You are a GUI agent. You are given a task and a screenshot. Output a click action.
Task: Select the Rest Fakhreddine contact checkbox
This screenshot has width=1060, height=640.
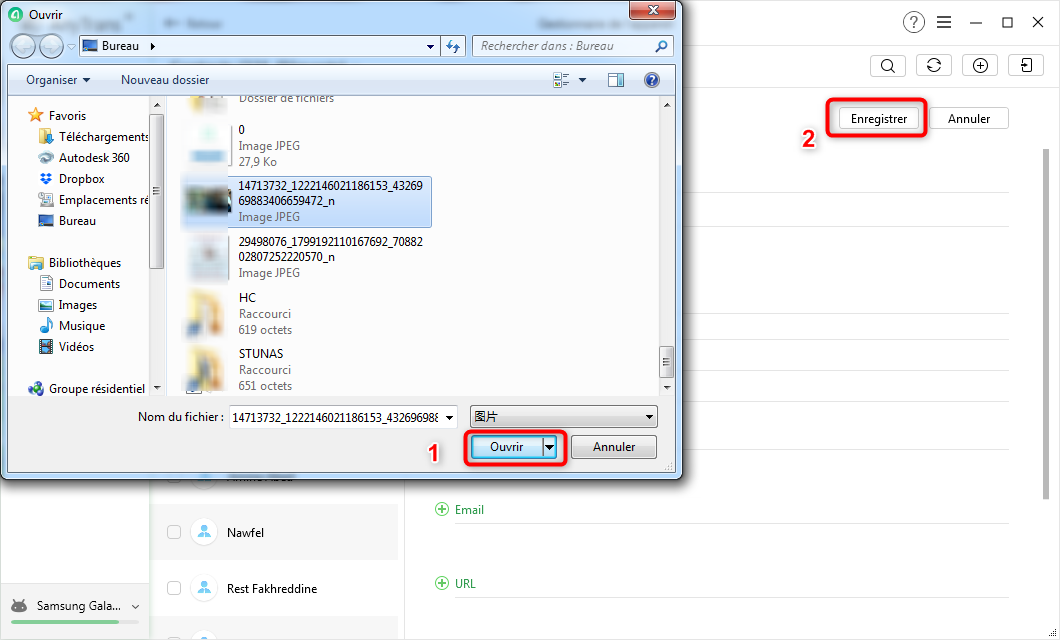(x=174, y=589)
